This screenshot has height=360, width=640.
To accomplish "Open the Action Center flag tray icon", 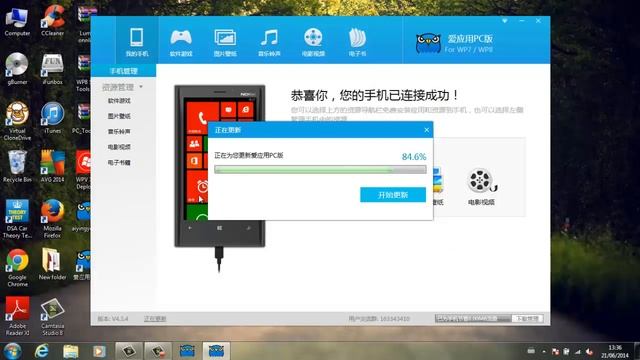I will (x=556, y=351).
